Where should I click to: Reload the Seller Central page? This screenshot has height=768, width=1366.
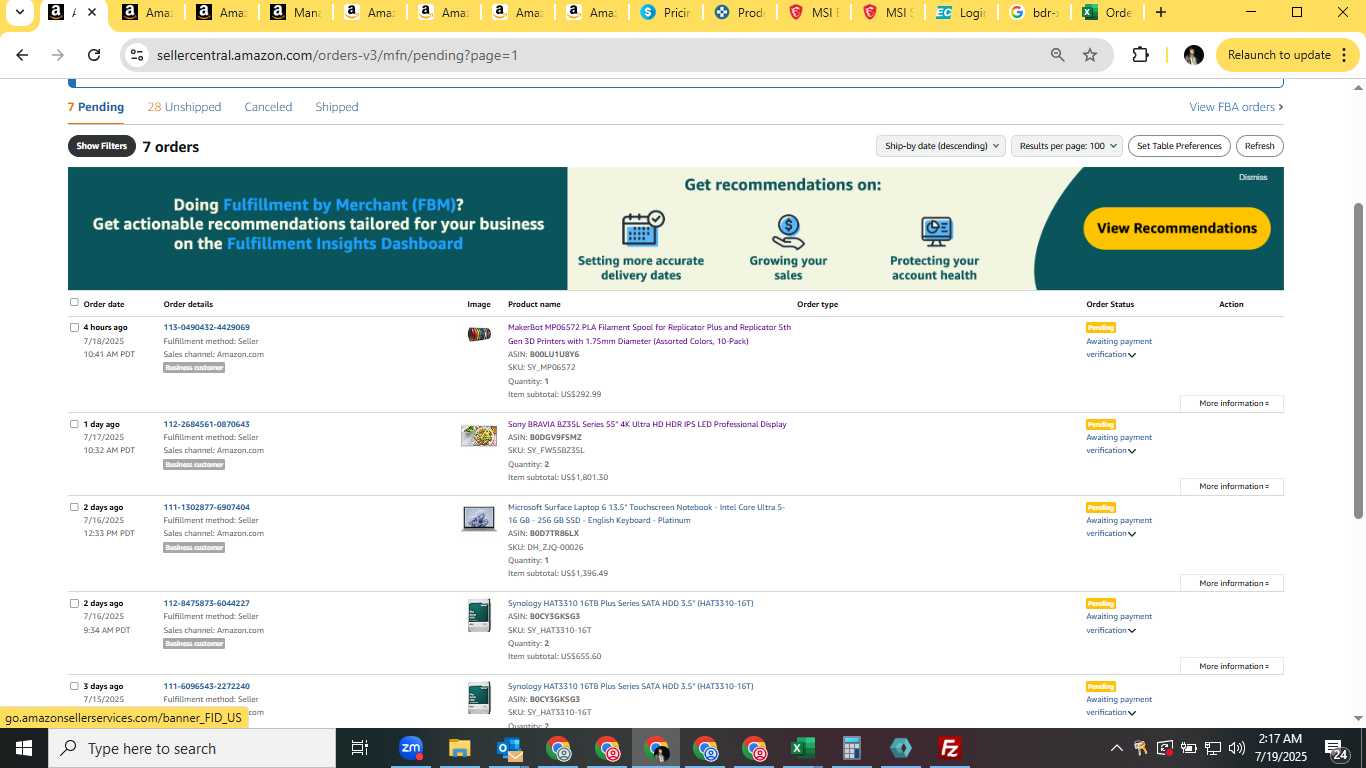[x=94, y=55]
